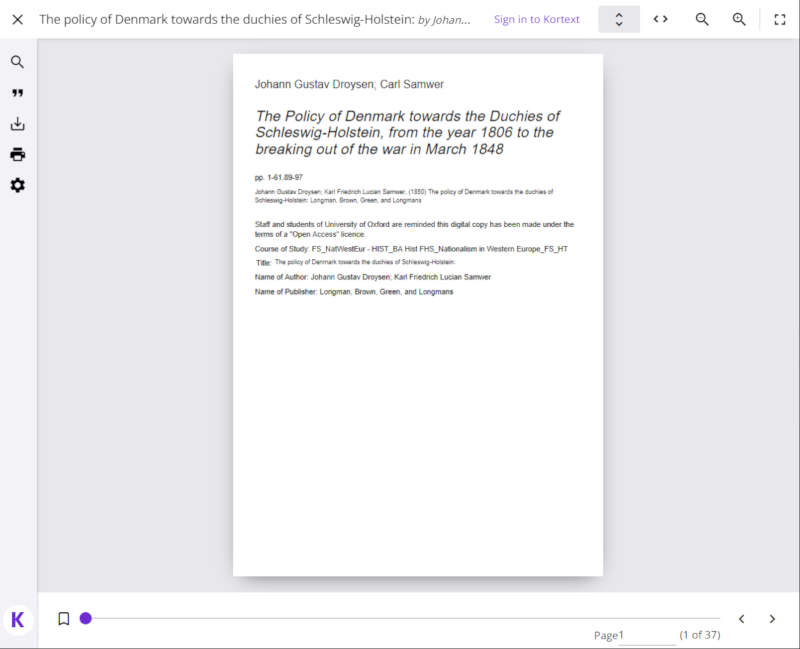Image resolution: width=800 pixels, height=649 pixels.
Task: Click the 'Name of Publisher' line
Action: [354, 292]
